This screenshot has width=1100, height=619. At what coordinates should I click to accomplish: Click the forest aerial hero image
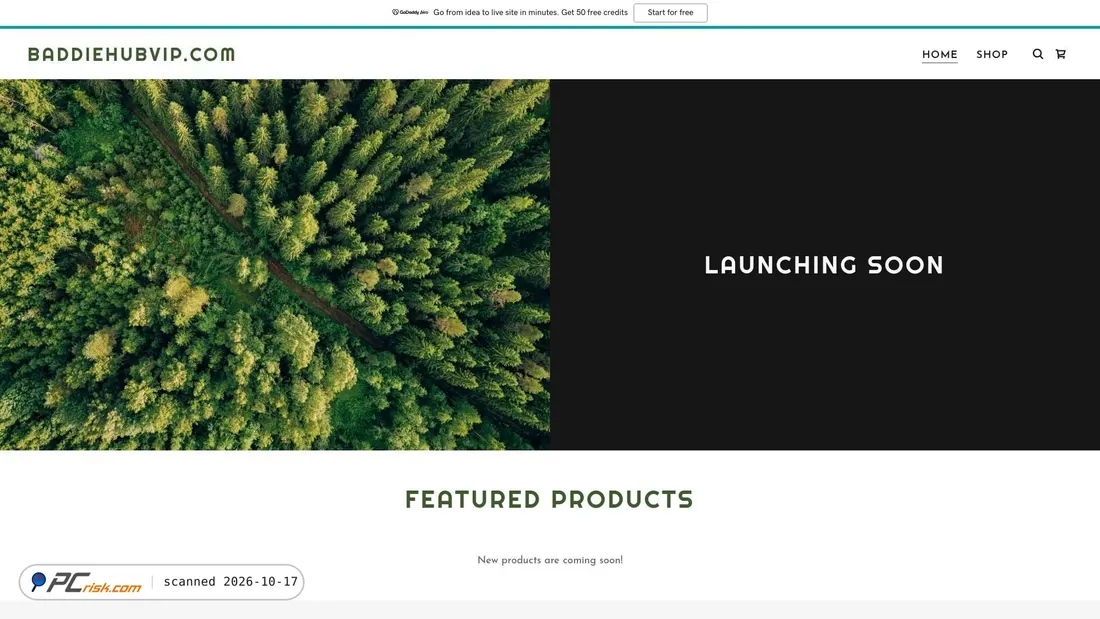coord(275,265)
